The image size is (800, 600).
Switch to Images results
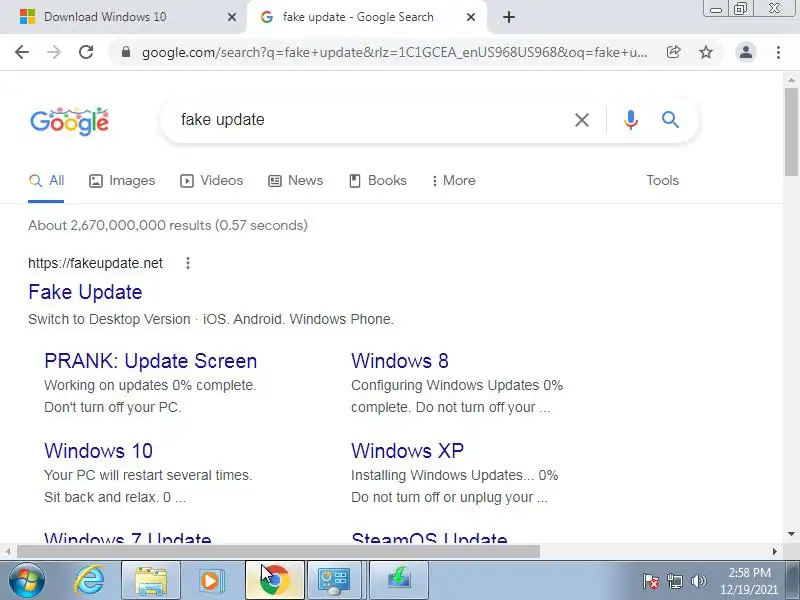point(122,181)
